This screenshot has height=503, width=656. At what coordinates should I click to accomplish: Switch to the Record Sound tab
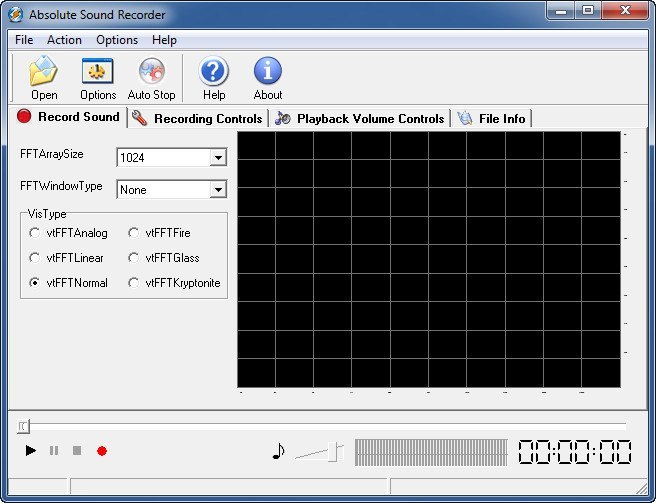69,116
